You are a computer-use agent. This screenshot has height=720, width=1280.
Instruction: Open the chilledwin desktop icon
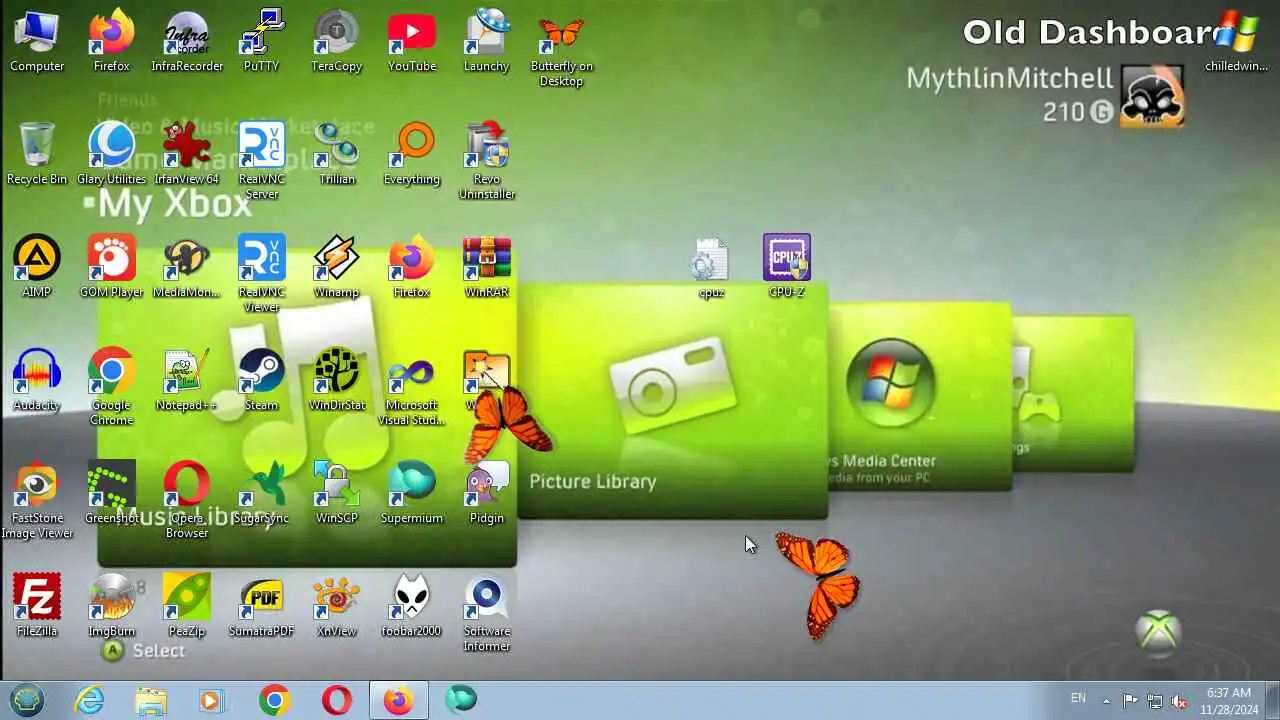1236,42
